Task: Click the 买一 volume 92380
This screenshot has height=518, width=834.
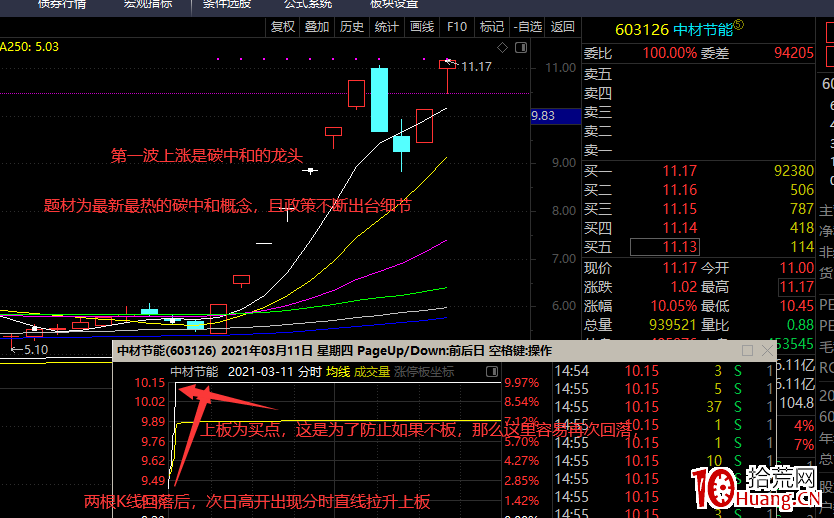Action: 794,171
